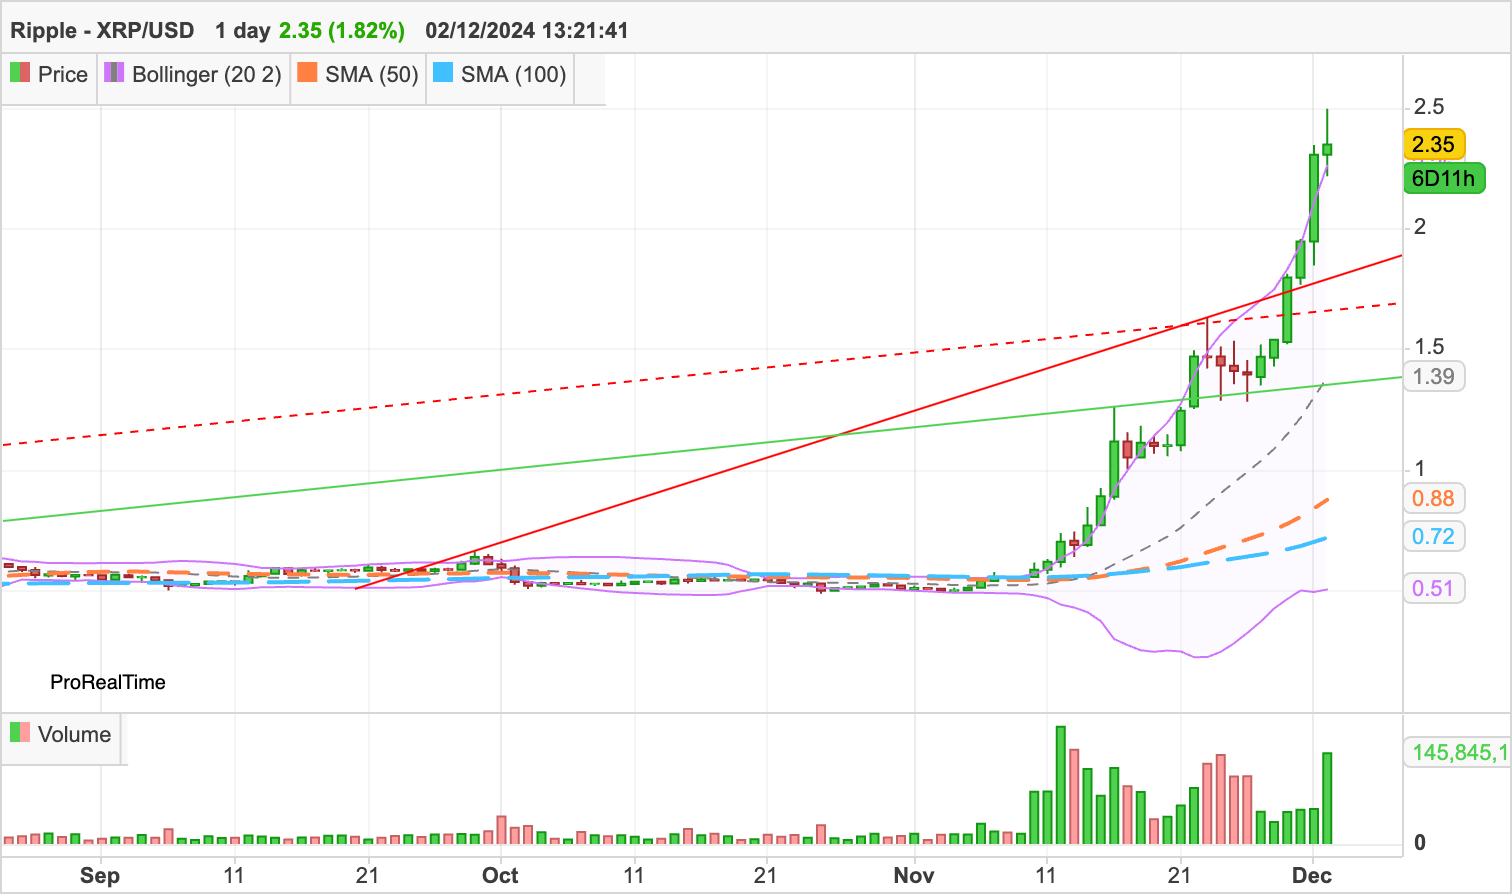Click the SMA (50) orange legend icon

pos(308,73)
